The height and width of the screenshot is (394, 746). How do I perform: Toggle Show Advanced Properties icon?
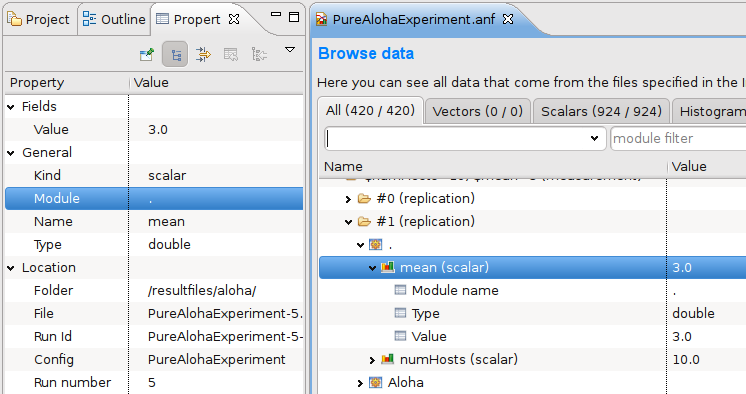[x=203, y=54]
